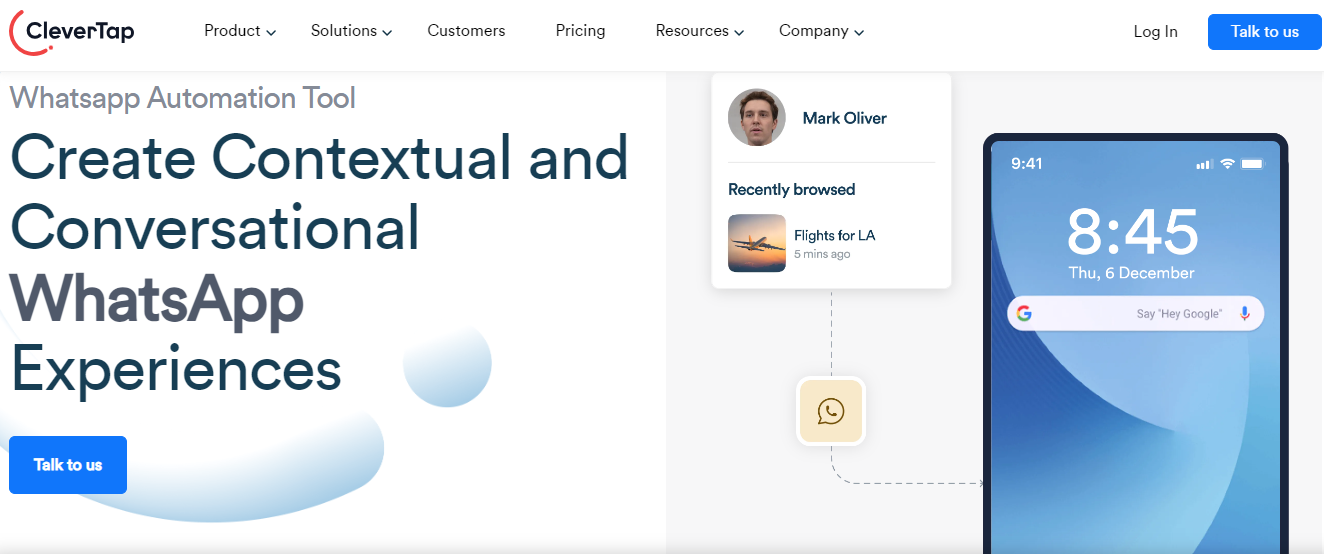Open the Pricing page
The width and height of the screenshot is (1324, 556).
point(580,31)
